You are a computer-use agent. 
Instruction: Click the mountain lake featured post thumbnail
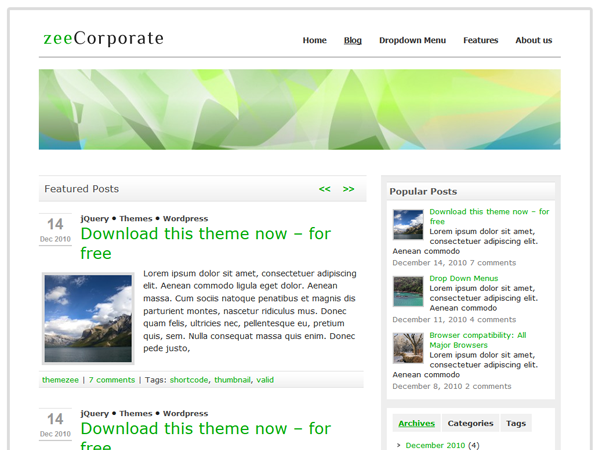point(88,318)
